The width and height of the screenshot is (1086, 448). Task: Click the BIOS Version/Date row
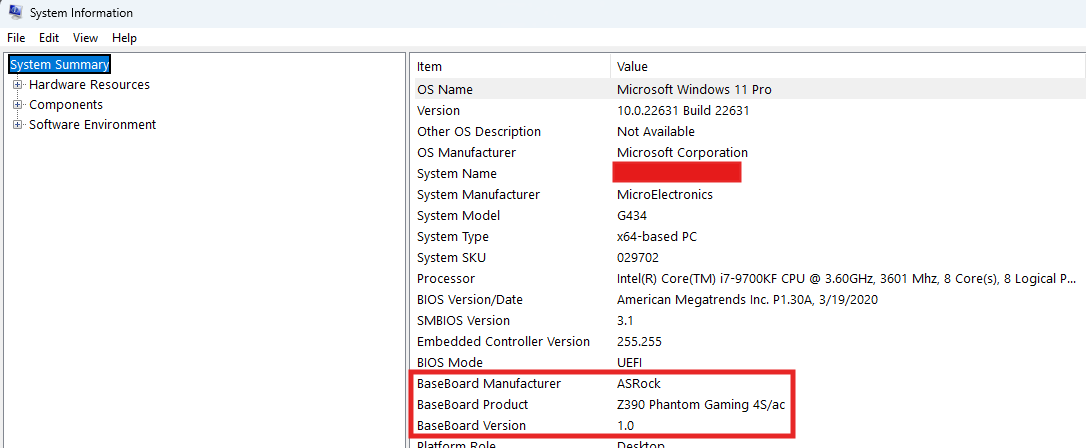click(469, 300)
